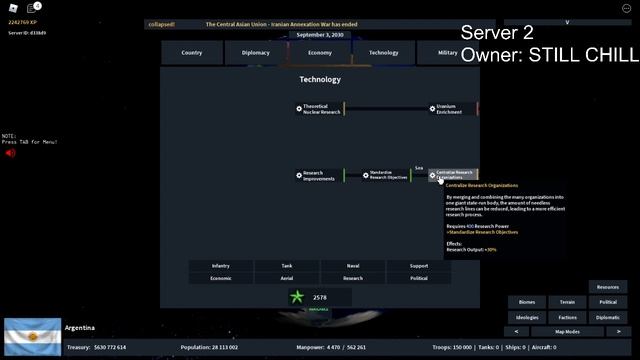Click the Research Improvements gear icon
Viewport: 640px width, 360px height.
coord(299,176)
